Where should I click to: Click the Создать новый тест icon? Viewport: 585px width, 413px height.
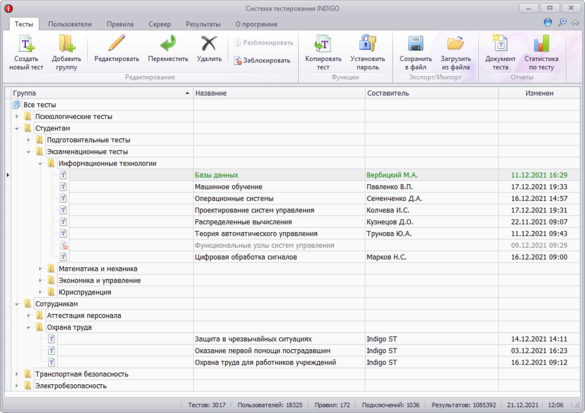[x=26, y=45]
